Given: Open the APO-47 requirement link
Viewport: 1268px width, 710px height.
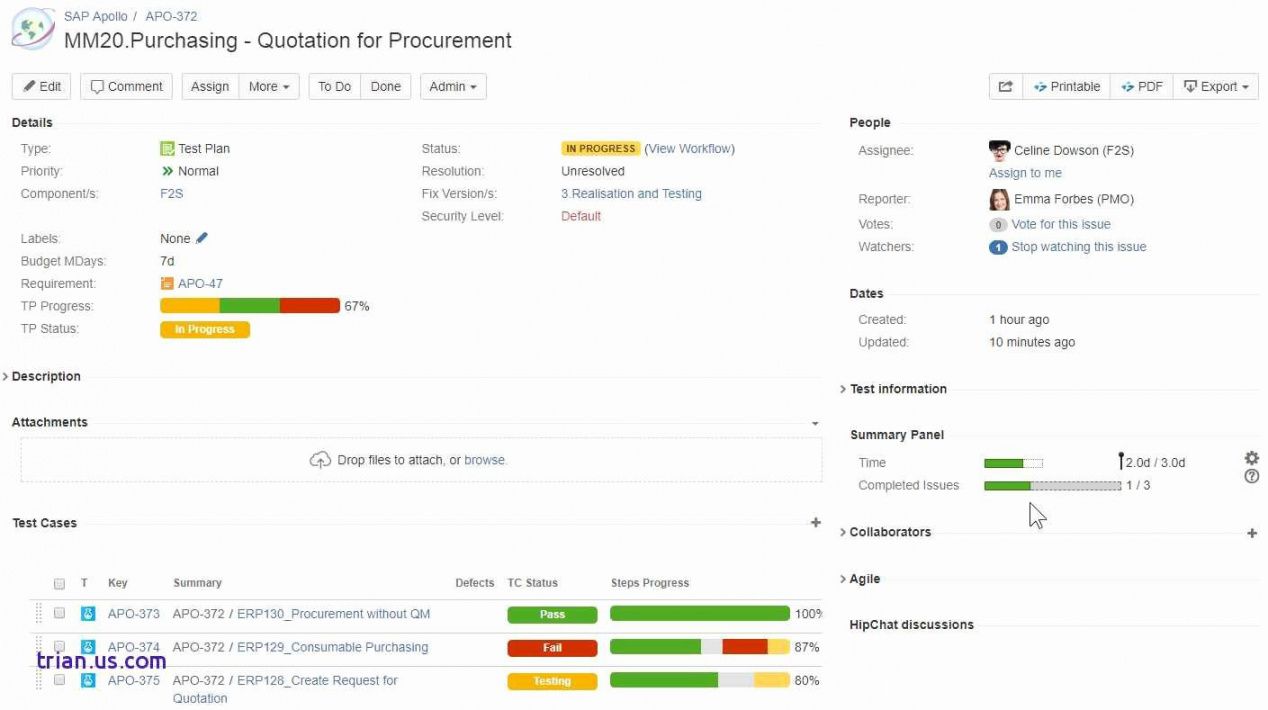Looking at the screenshot, I should tap(200, 284).
